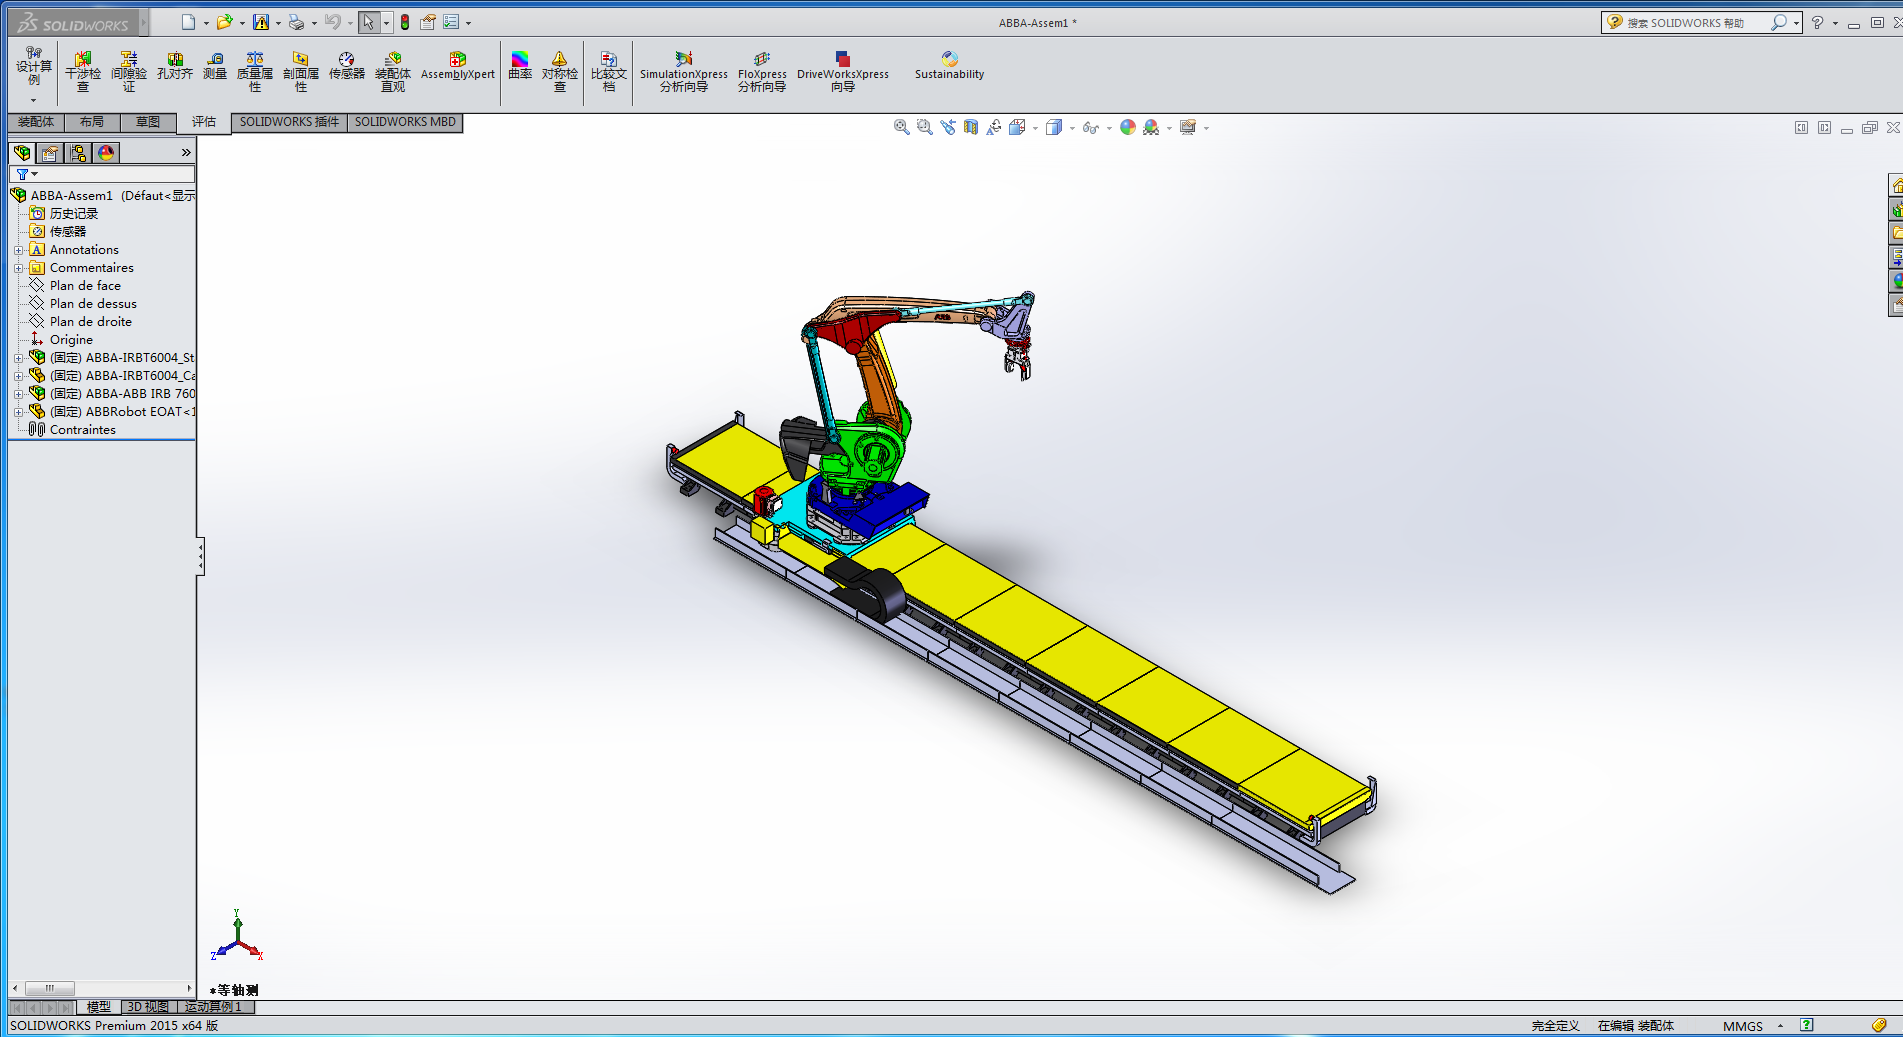Select Origine in the feature tree
The image size is (1903, 1037).
71,340
